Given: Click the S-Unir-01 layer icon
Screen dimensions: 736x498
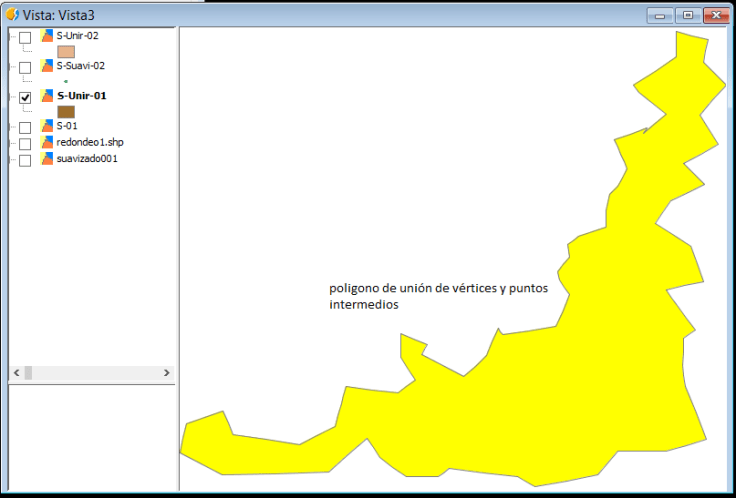Looking at the screenshot, I should coord(47,96).
